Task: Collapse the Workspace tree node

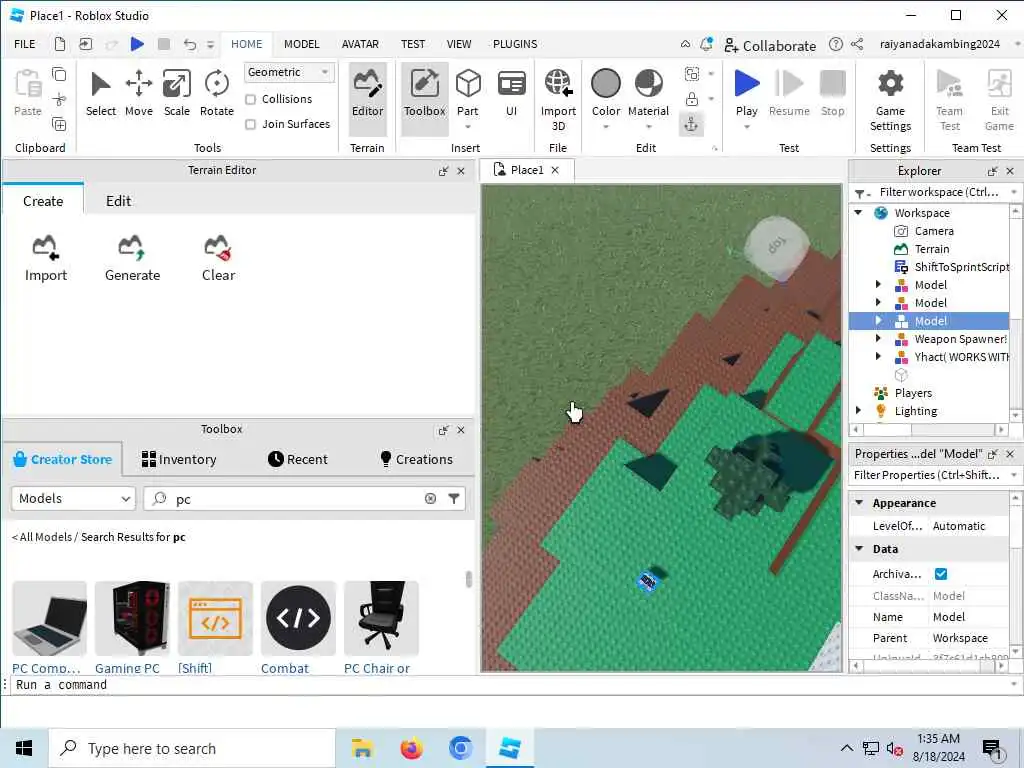Action: click(x=858, y=213)
